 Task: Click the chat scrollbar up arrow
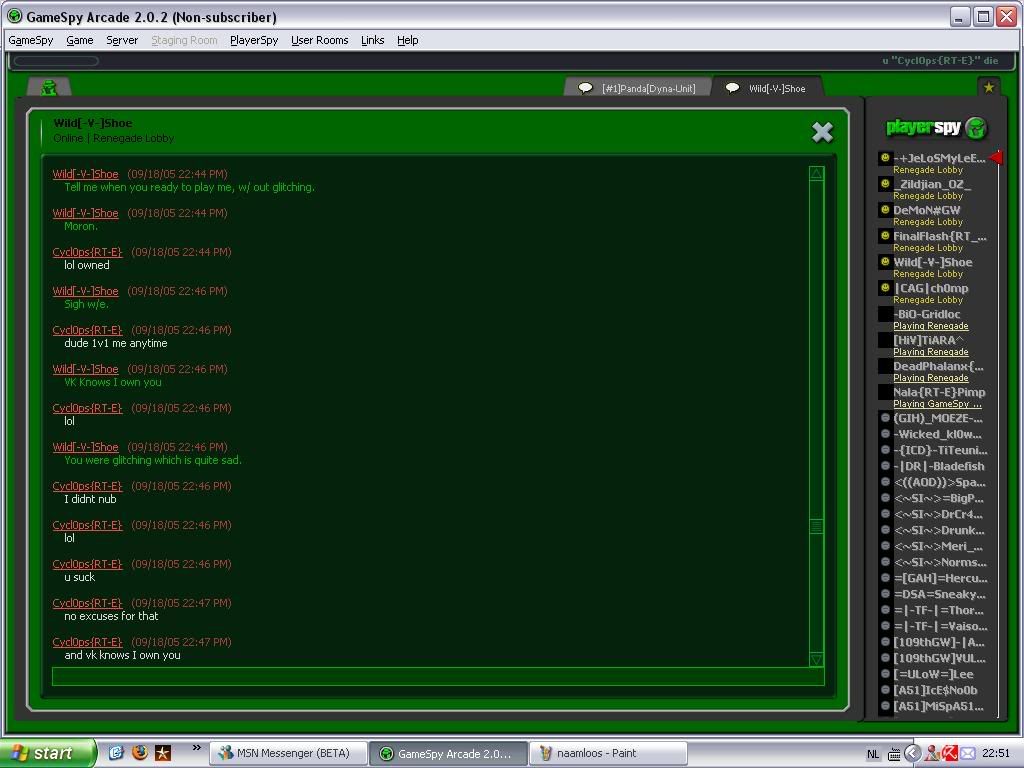(816, 173)
